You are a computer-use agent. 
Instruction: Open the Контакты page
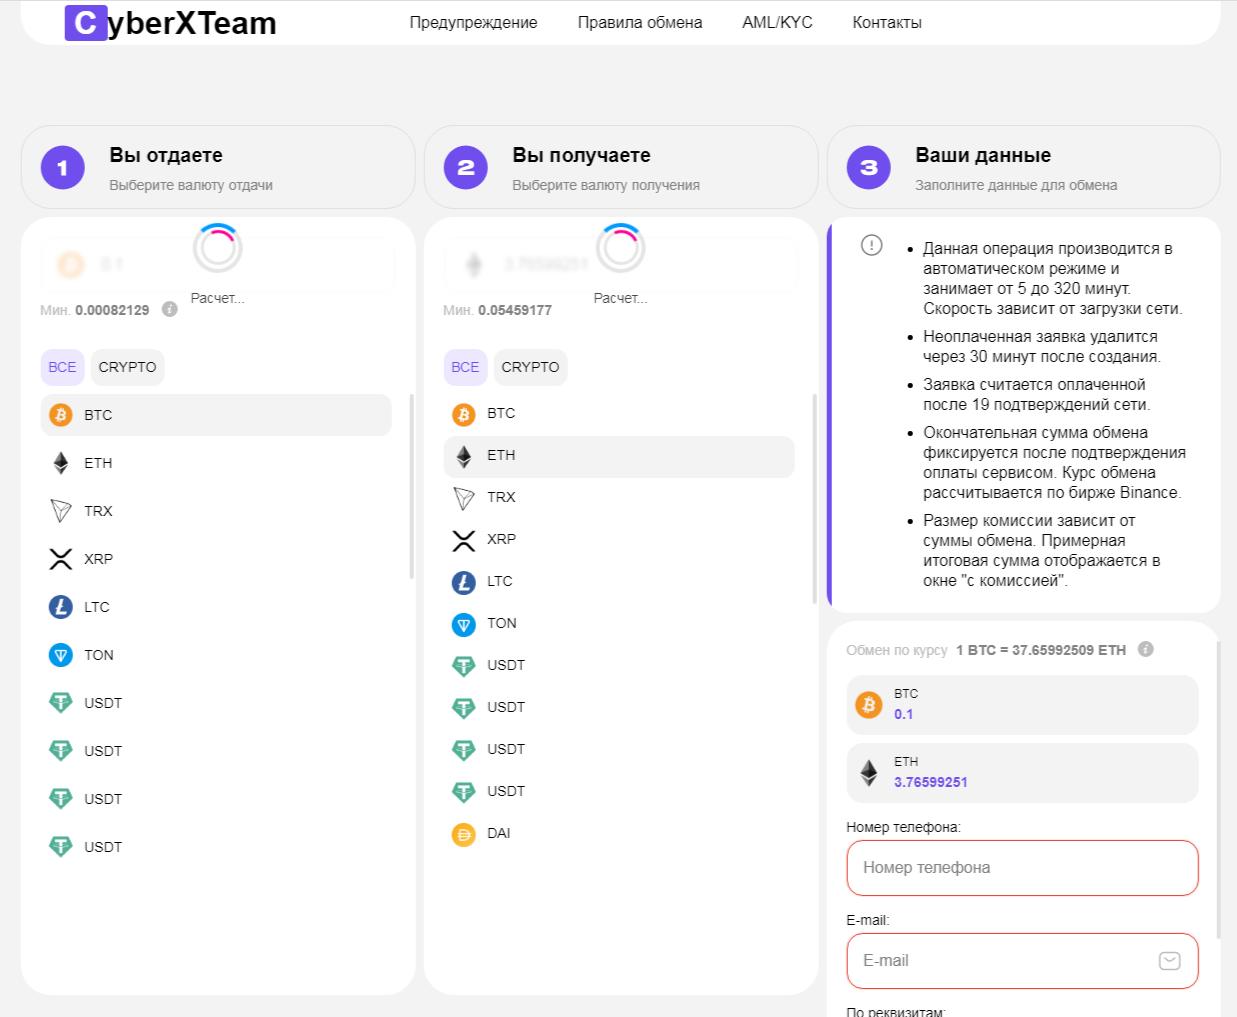pos(887,22)
